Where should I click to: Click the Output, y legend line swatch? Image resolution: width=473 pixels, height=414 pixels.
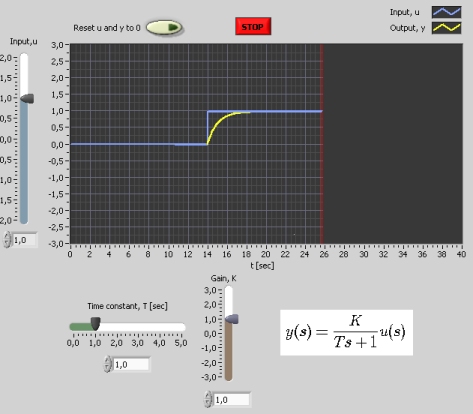[447, 28]
